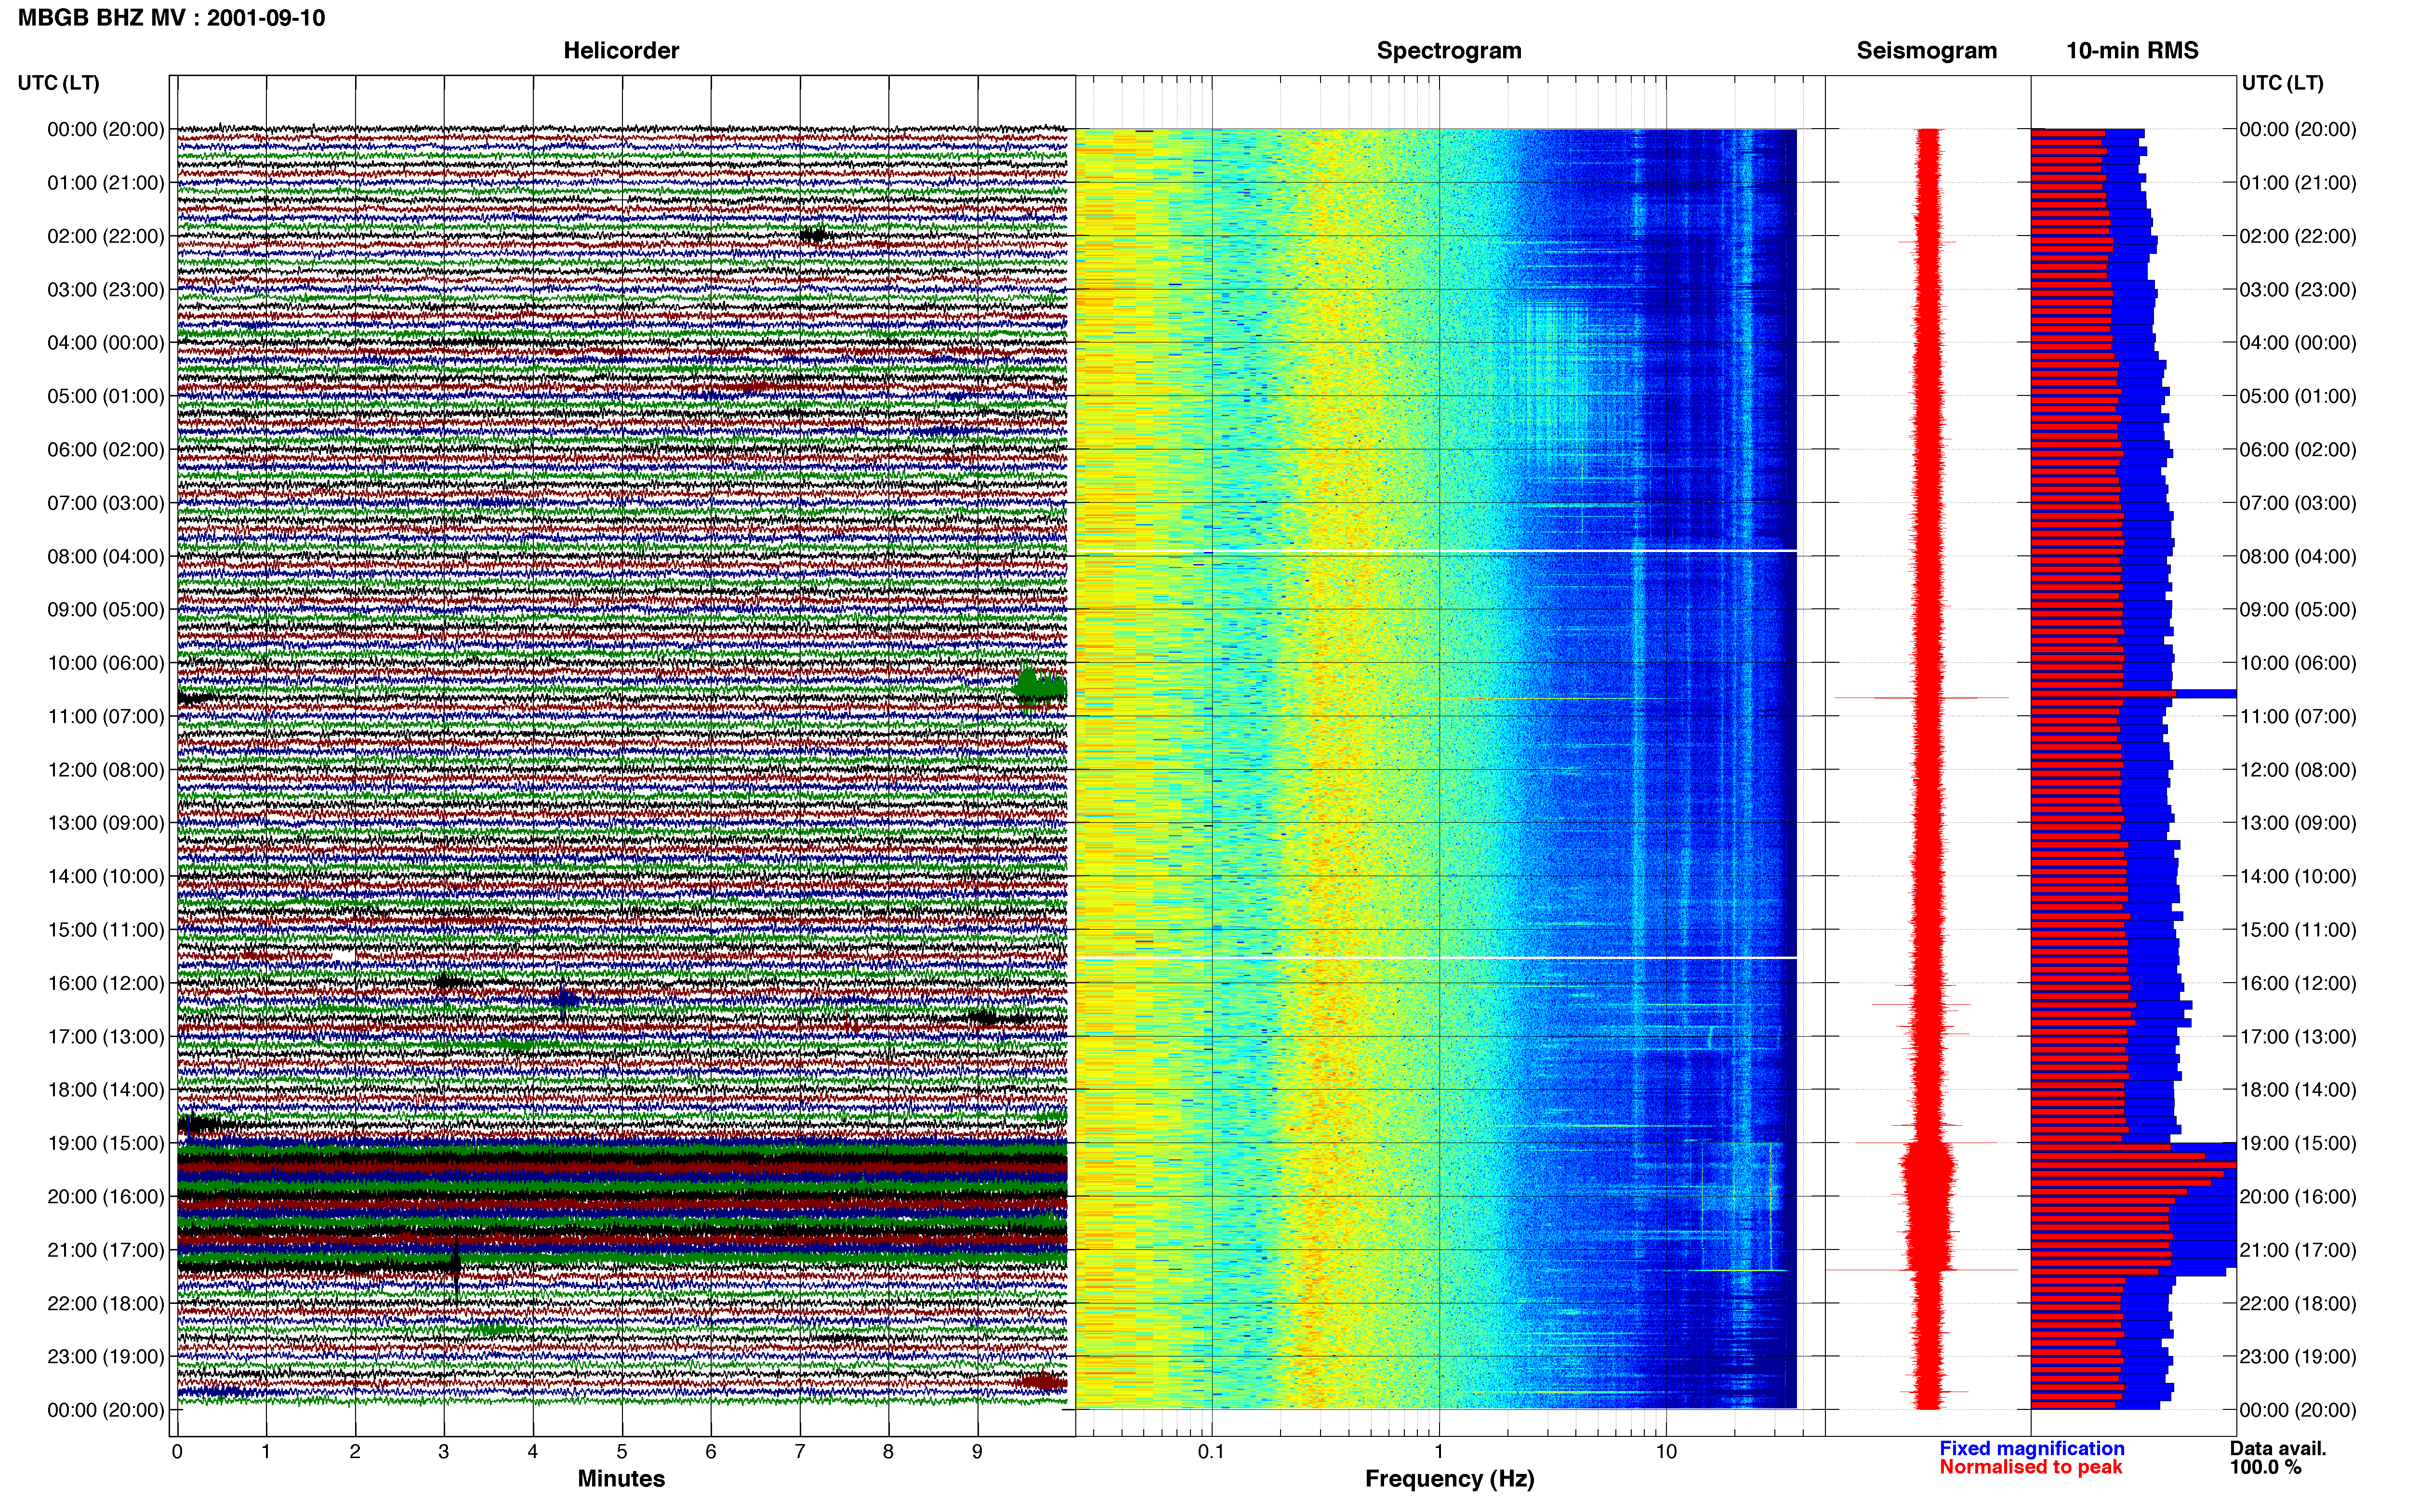Click the 'Frequency (Hz)' x-axis label
The image size is (2418, 1512).
point(1449,1479)
